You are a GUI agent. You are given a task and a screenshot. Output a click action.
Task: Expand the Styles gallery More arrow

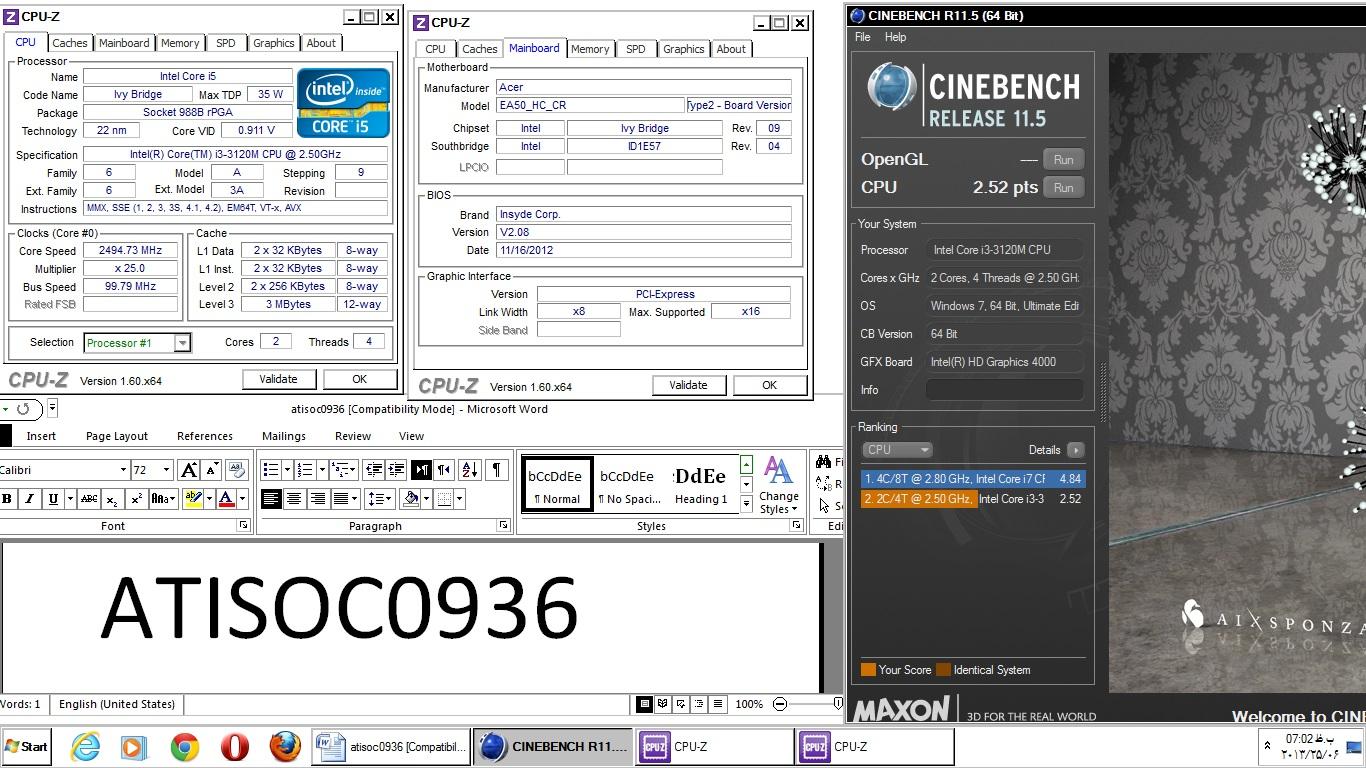pyautogui.click(x=746, y=504)
